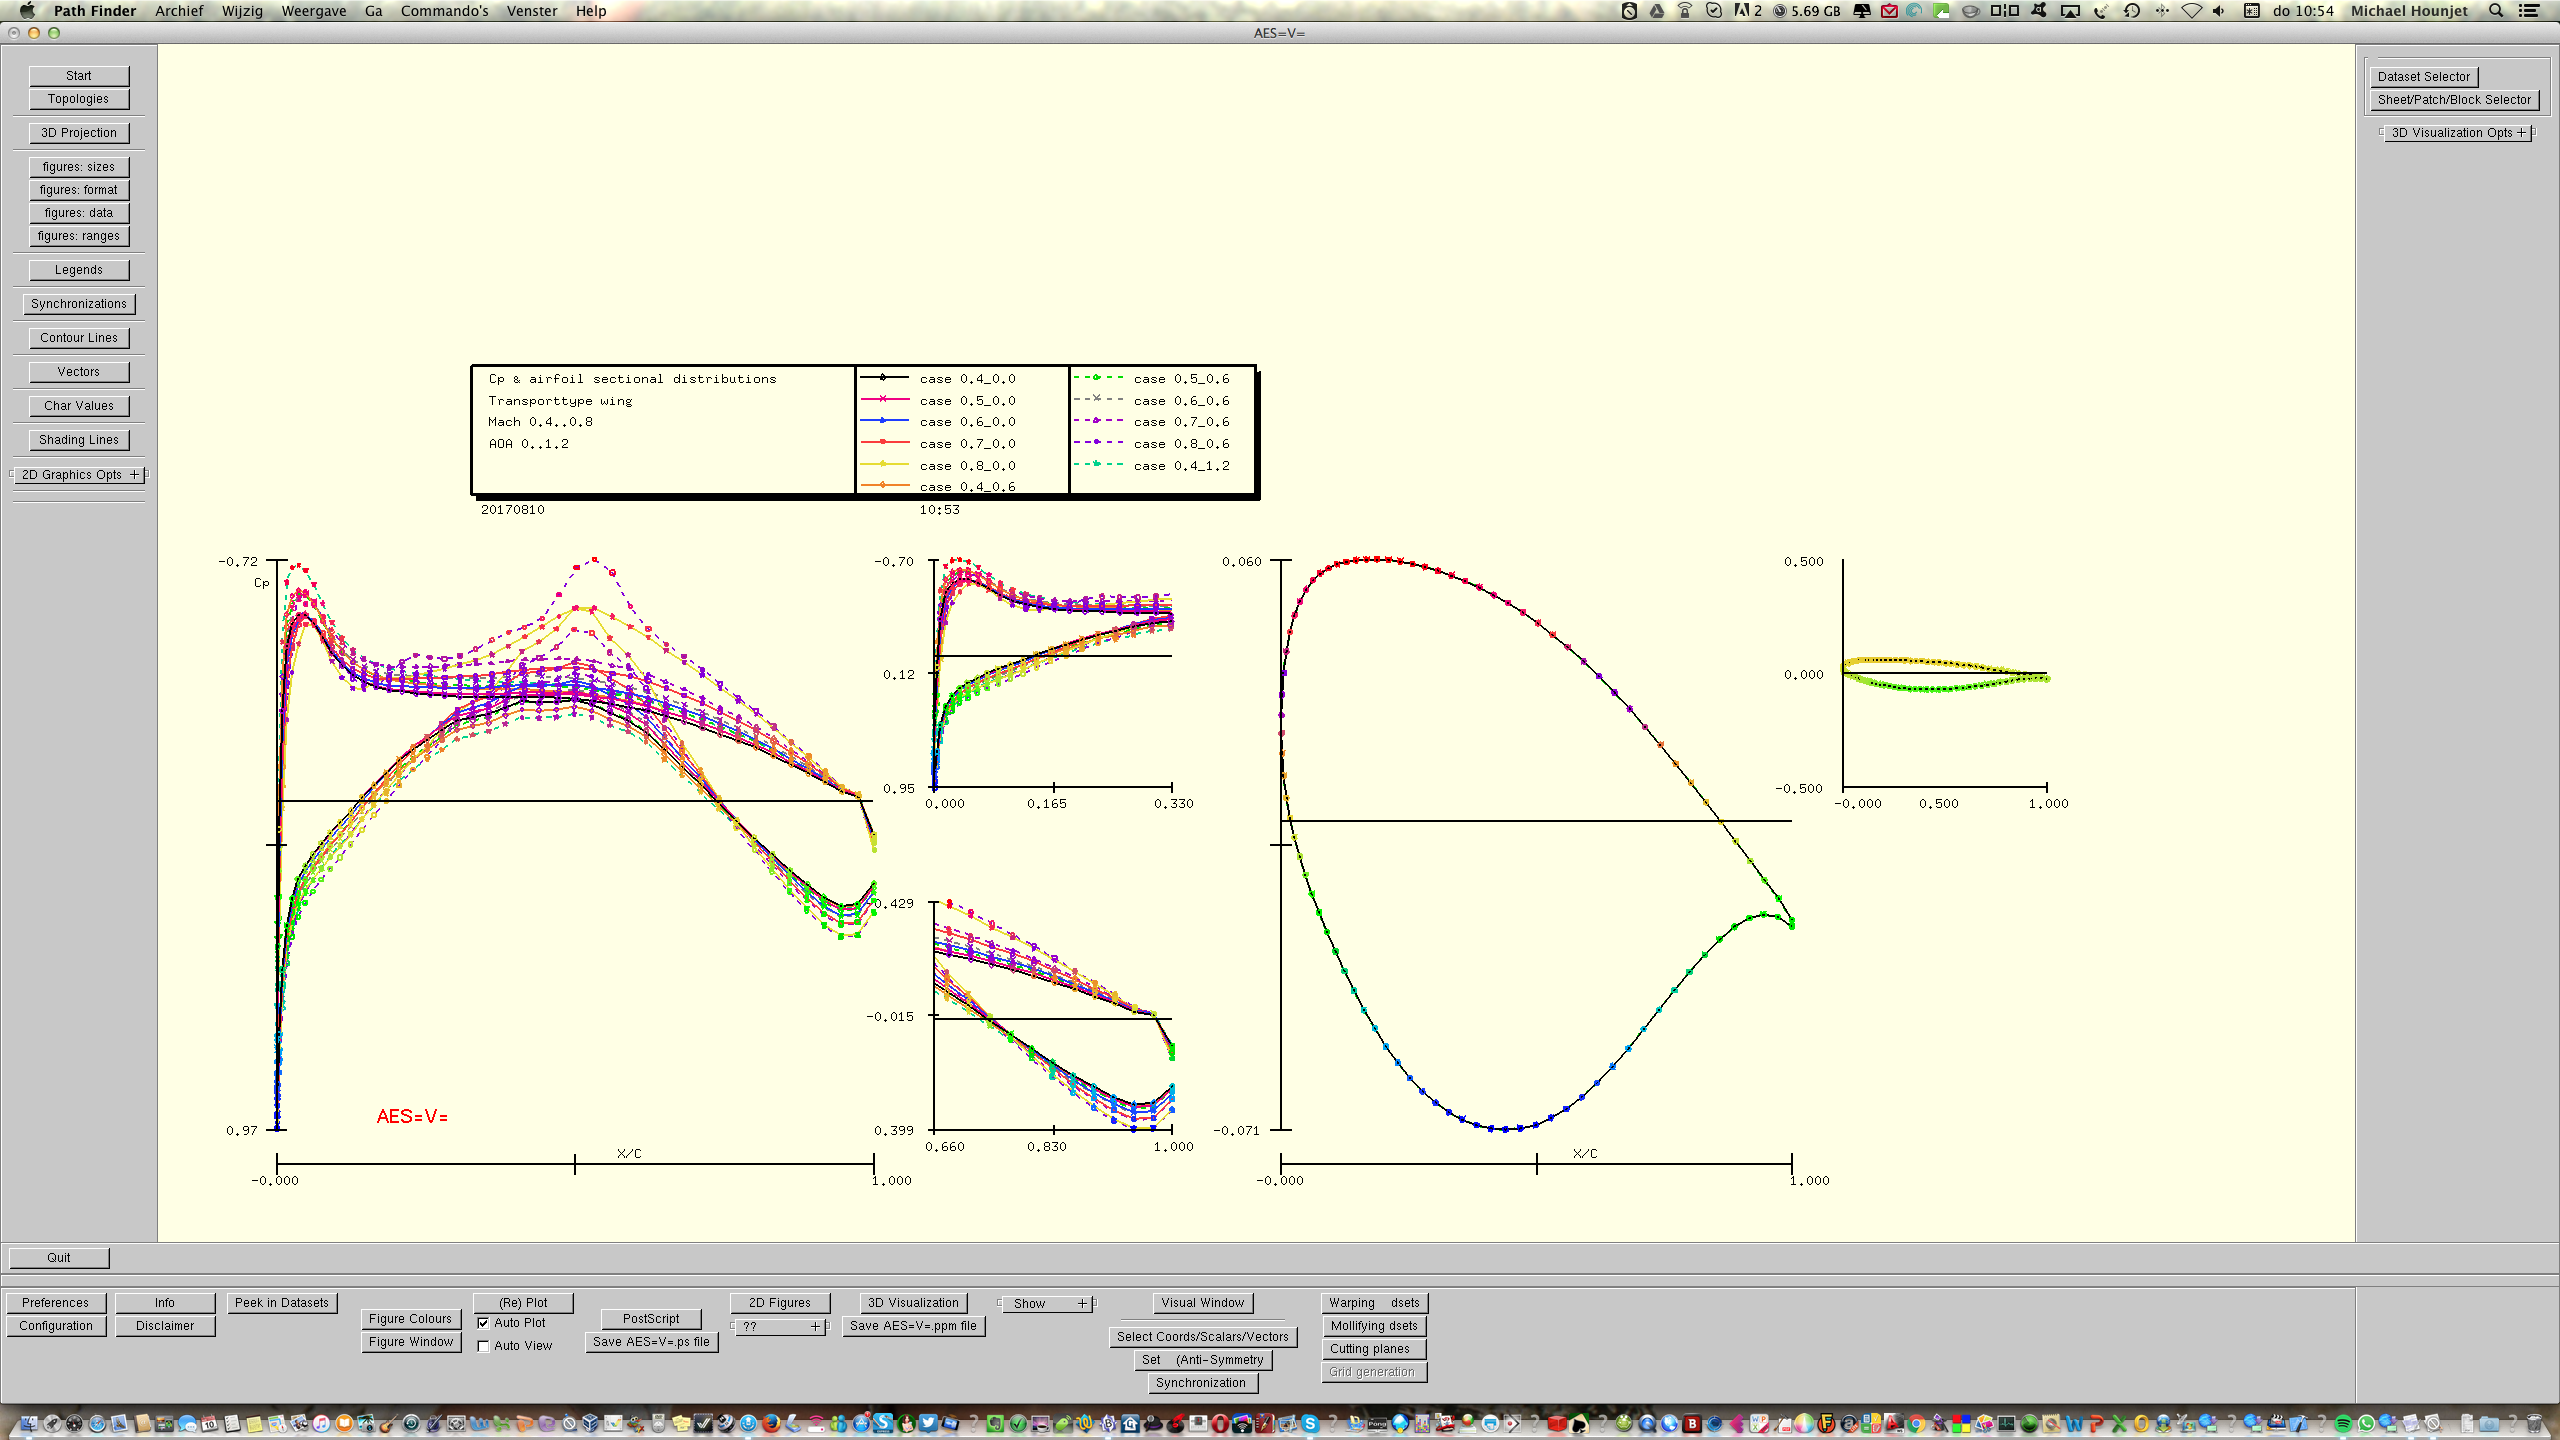Click Select Coords/Scalars/Vectors
This screenshot has width=2560, height=1440.
(x=1202, y=1337)
